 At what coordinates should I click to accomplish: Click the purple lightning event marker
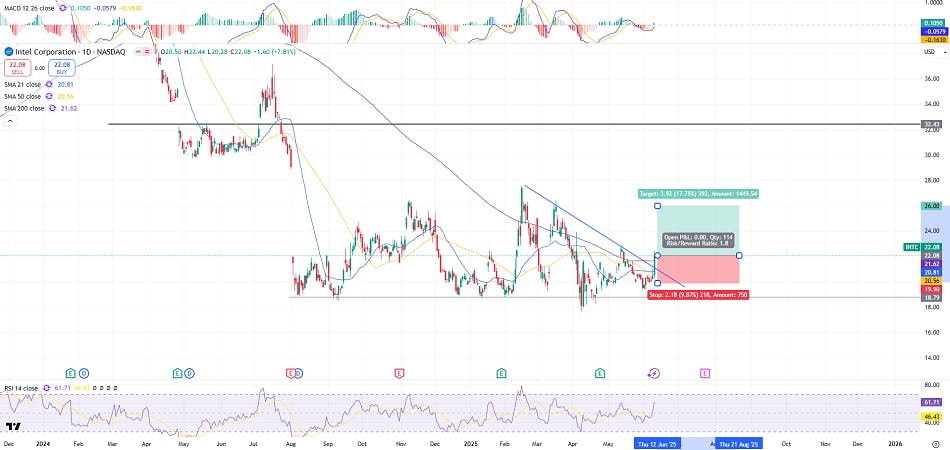pos(654,373)
